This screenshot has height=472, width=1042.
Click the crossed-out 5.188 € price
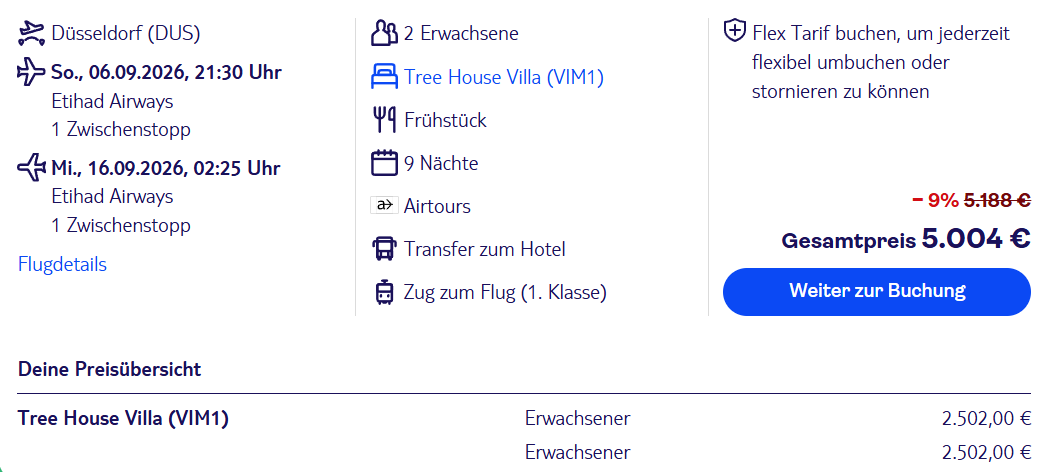tap(996, 200)
